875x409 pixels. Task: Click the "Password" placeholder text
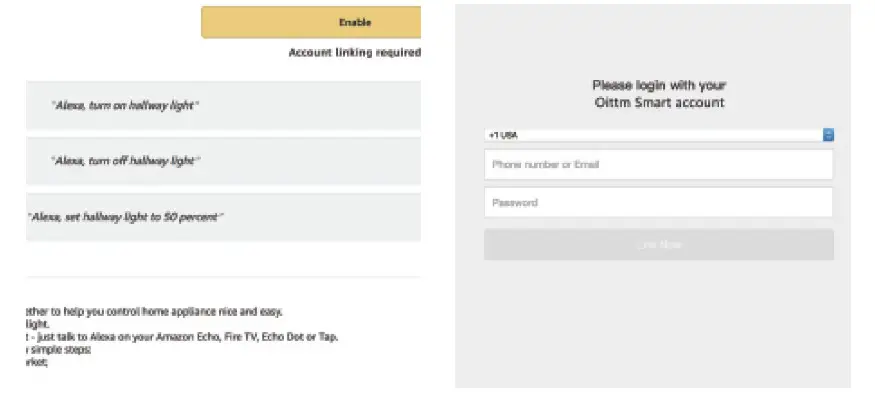515,203
